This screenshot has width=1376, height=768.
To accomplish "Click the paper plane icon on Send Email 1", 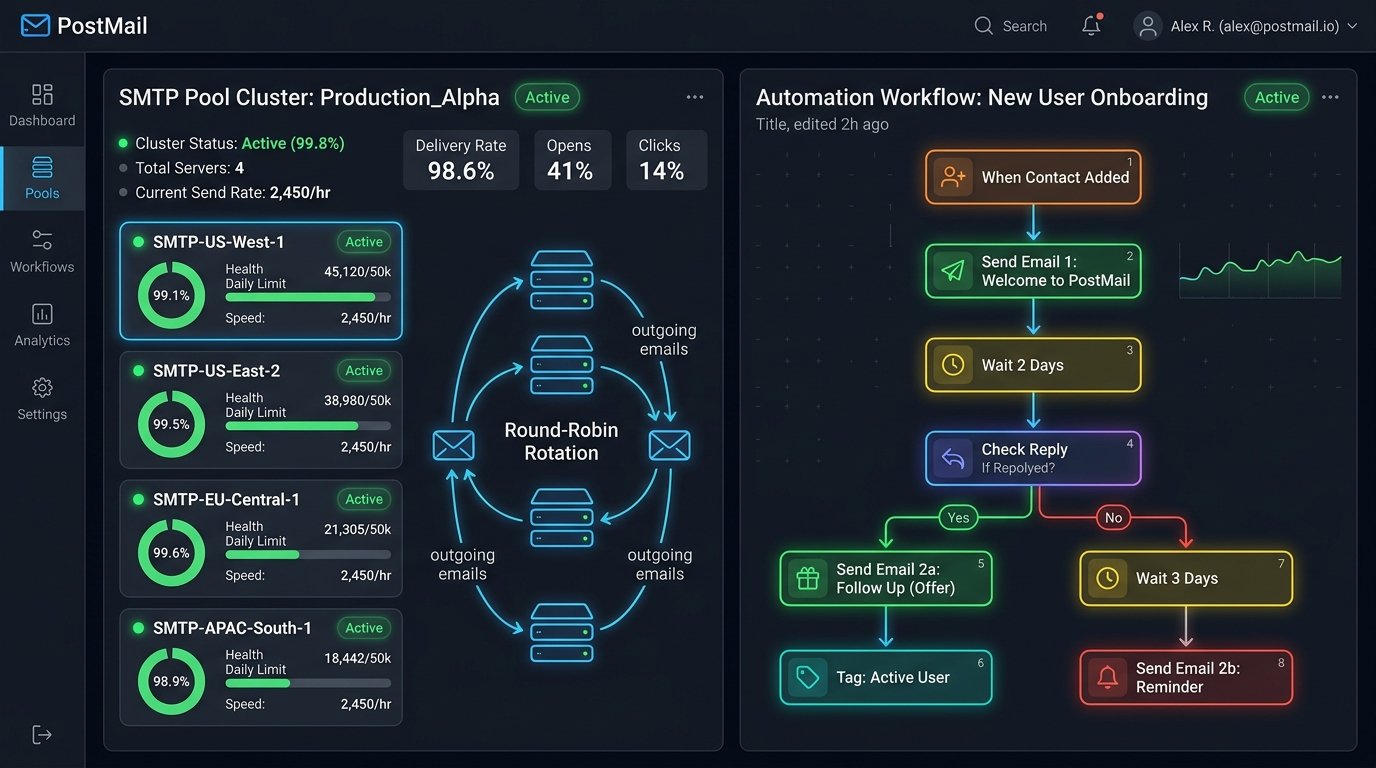I will point(953,271).
